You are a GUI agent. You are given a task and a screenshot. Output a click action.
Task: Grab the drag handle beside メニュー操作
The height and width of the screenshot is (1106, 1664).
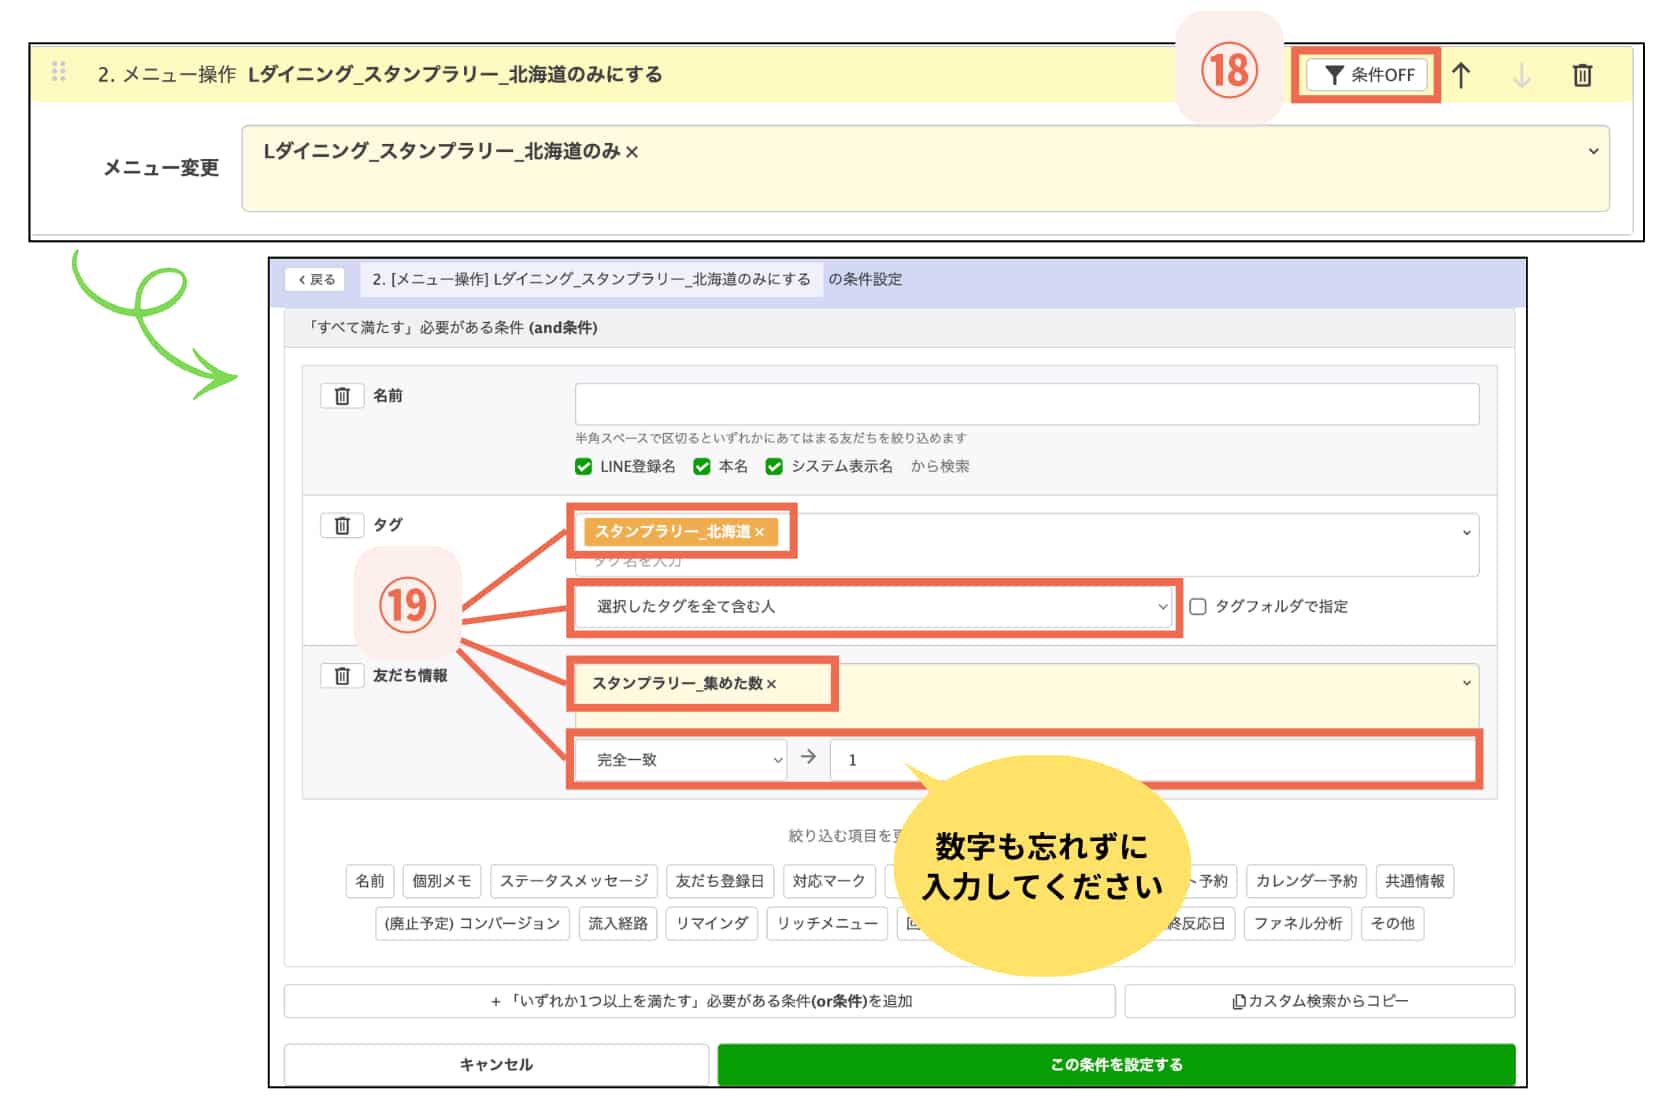58,71
